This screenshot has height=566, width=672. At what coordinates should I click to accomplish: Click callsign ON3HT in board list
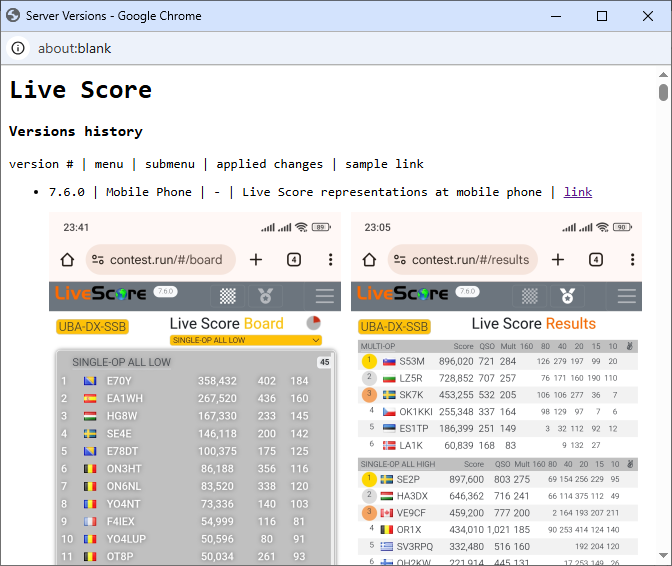pos(124,469)
